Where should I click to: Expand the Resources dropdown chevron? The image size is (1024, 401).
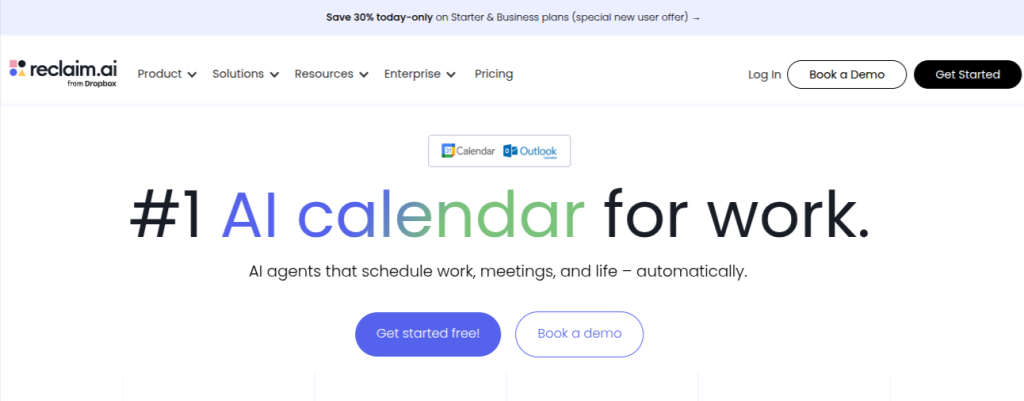point(364,74)
